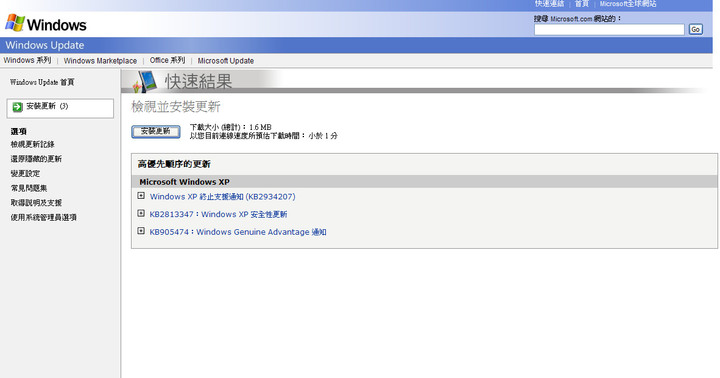
Task: Open the KB2813347 Windows XP 安全性更新 link
Action: [x=218, y=214]
